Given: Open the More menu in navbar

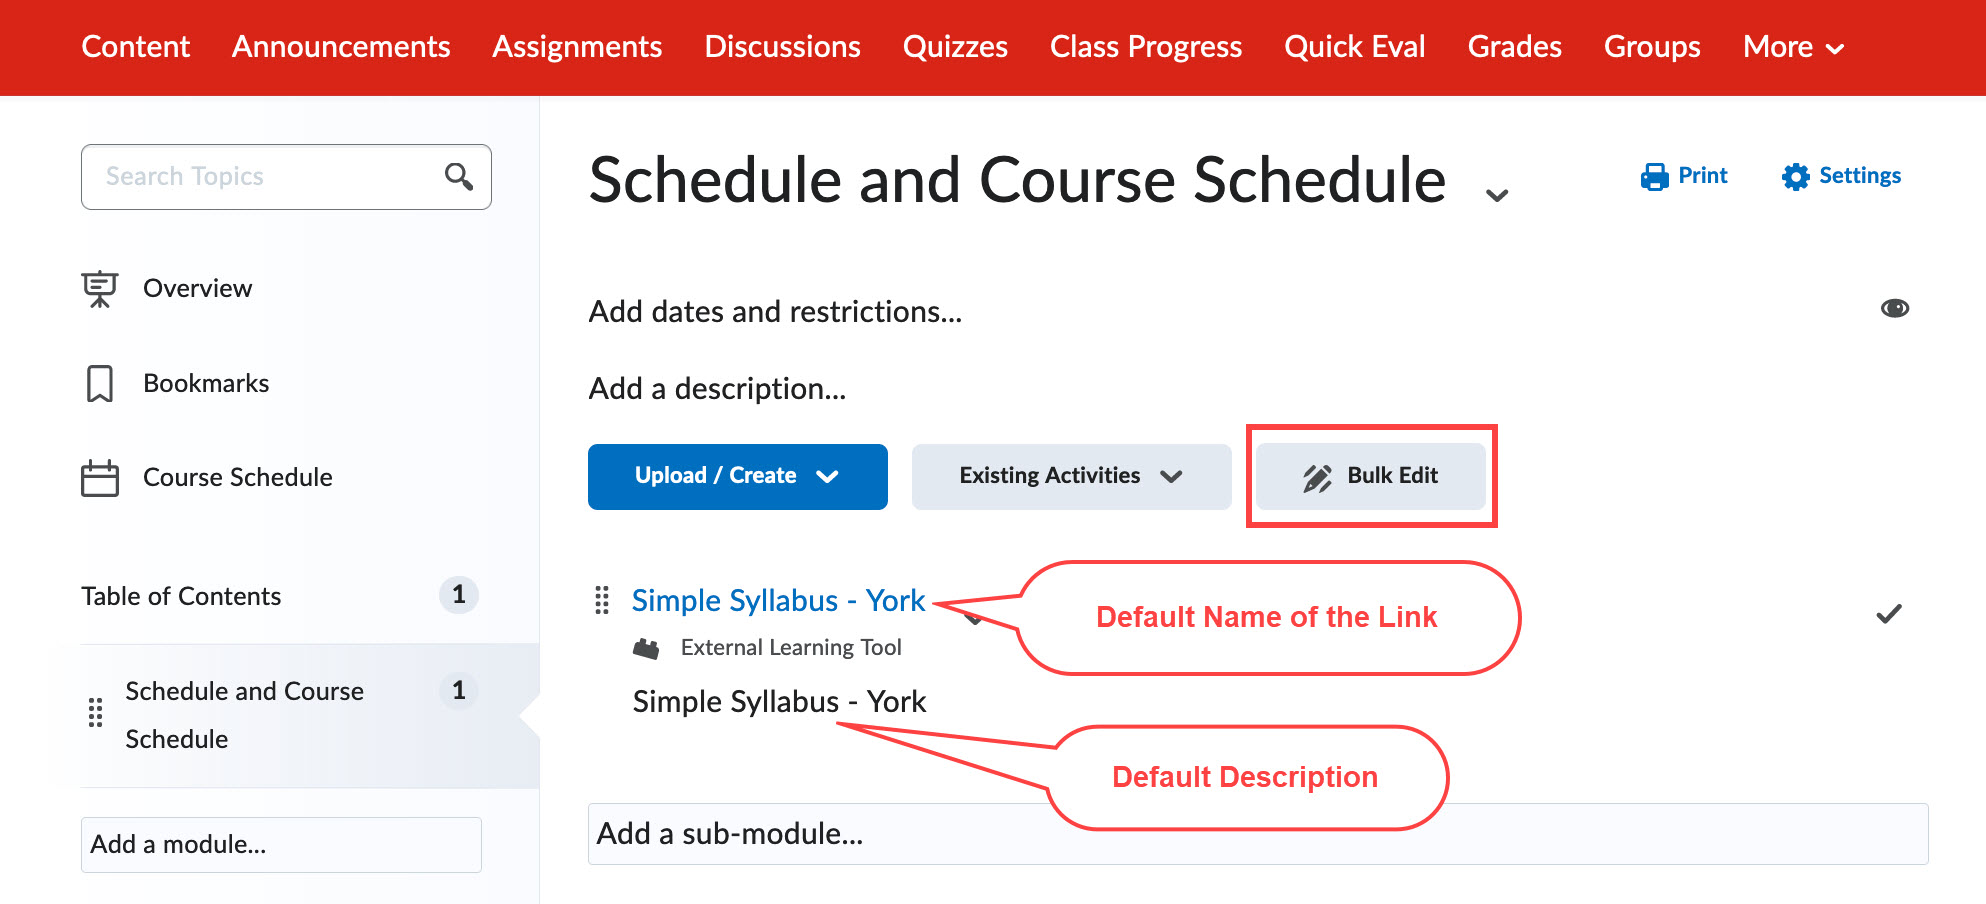Looking at the screenshot, I should tap(1792, 47).
